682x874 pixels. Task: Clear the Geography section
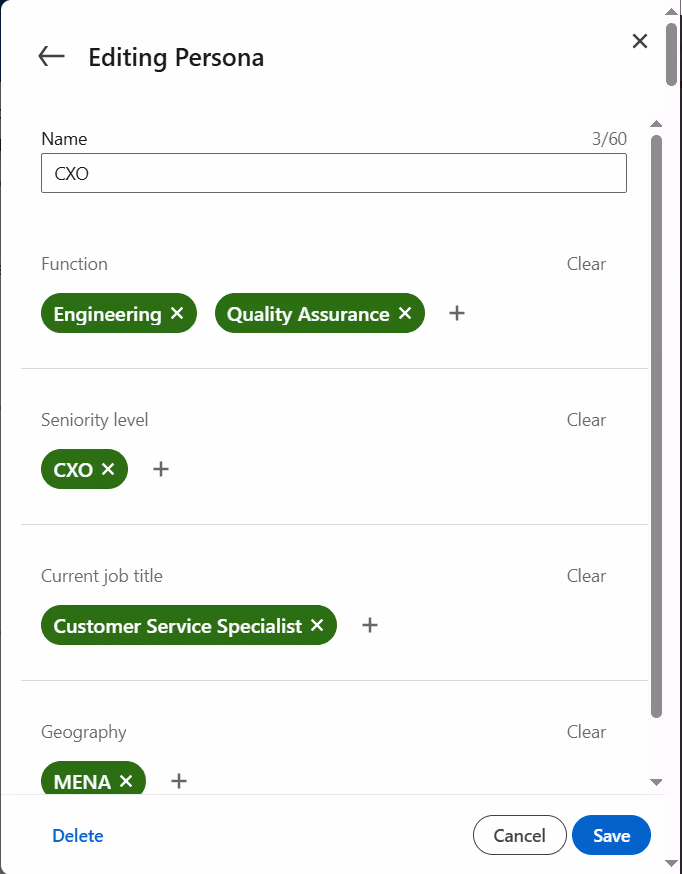point(586,732)
